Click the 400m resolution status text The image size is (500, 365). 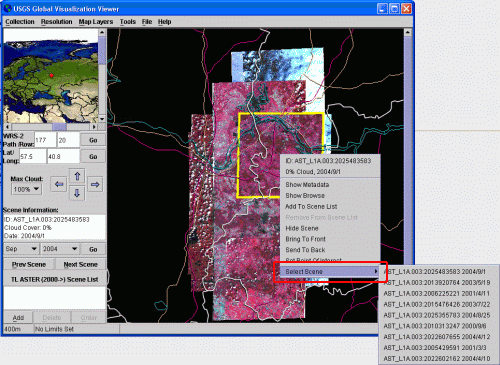[x=13, y=329]
